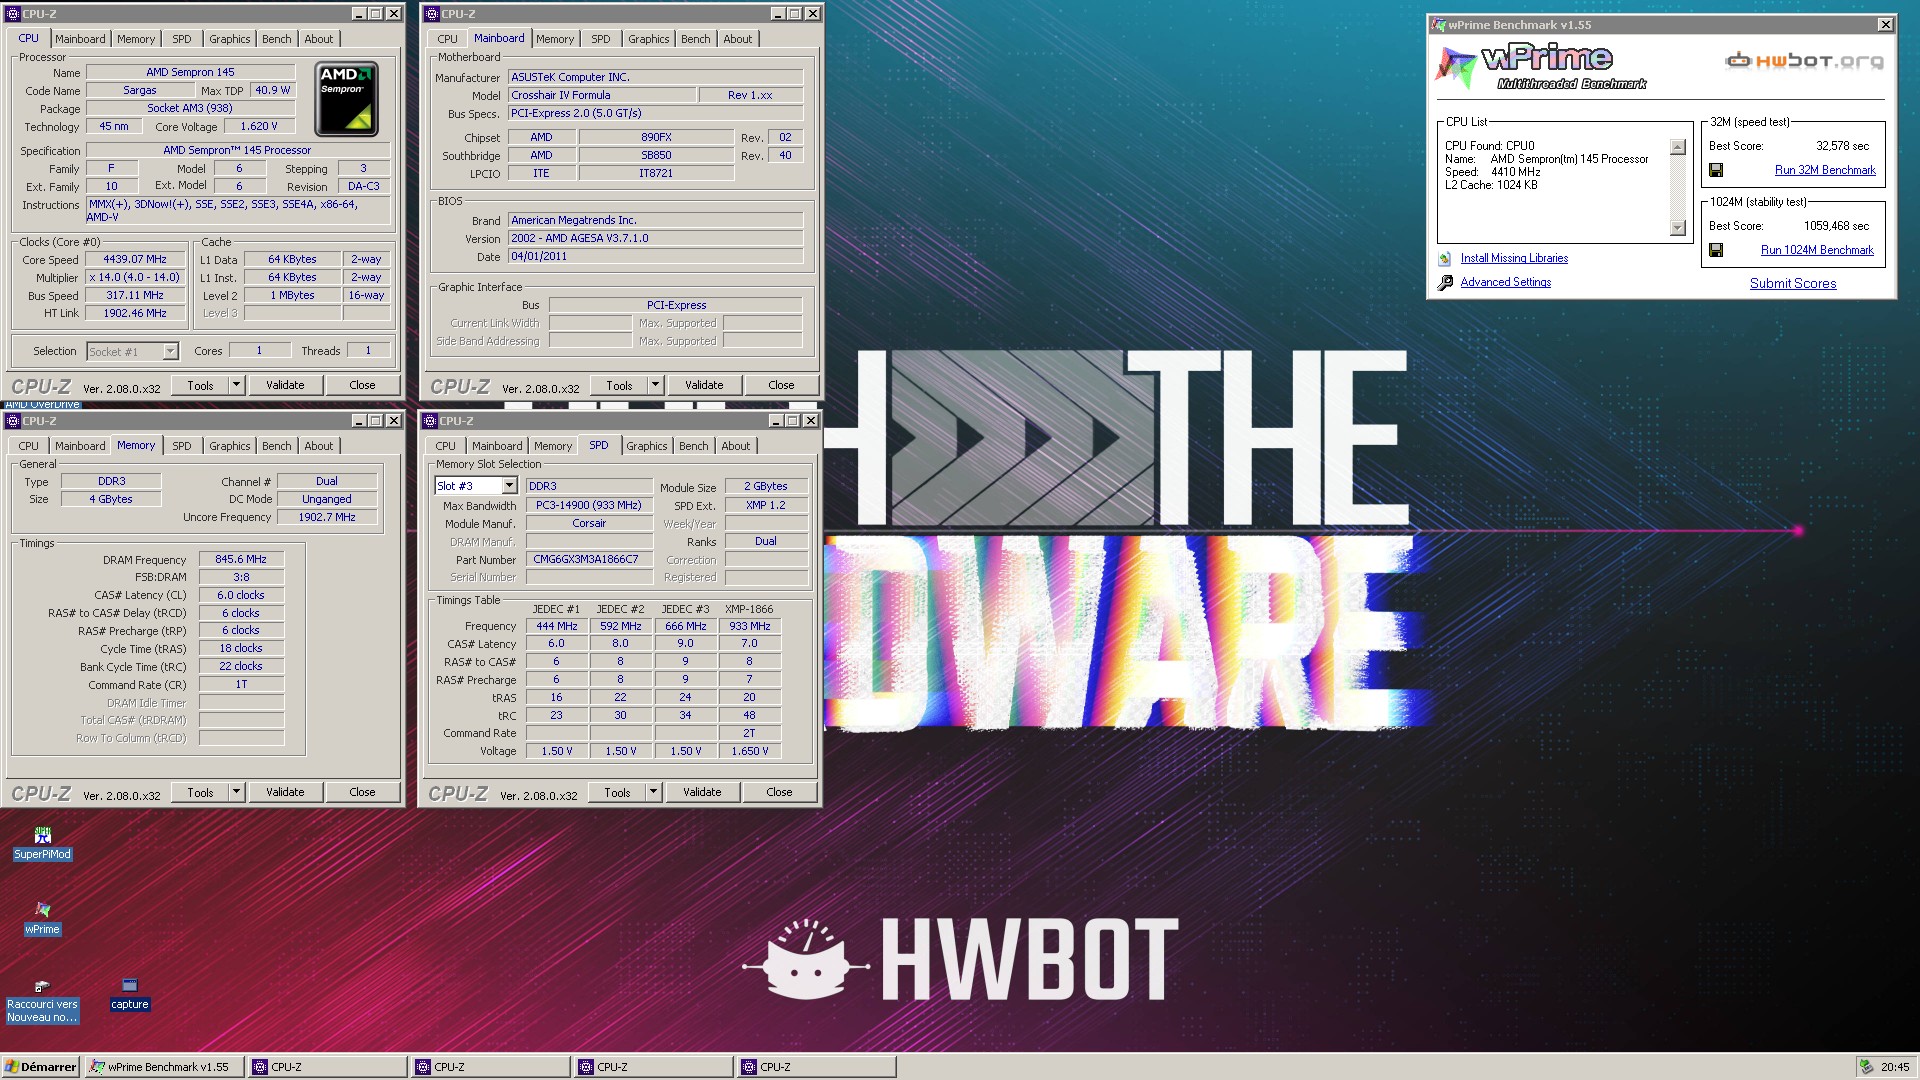Open the wPrime desktop shortcut
The height and width of the screenshot is (1080, 1920).
[42, 918]
